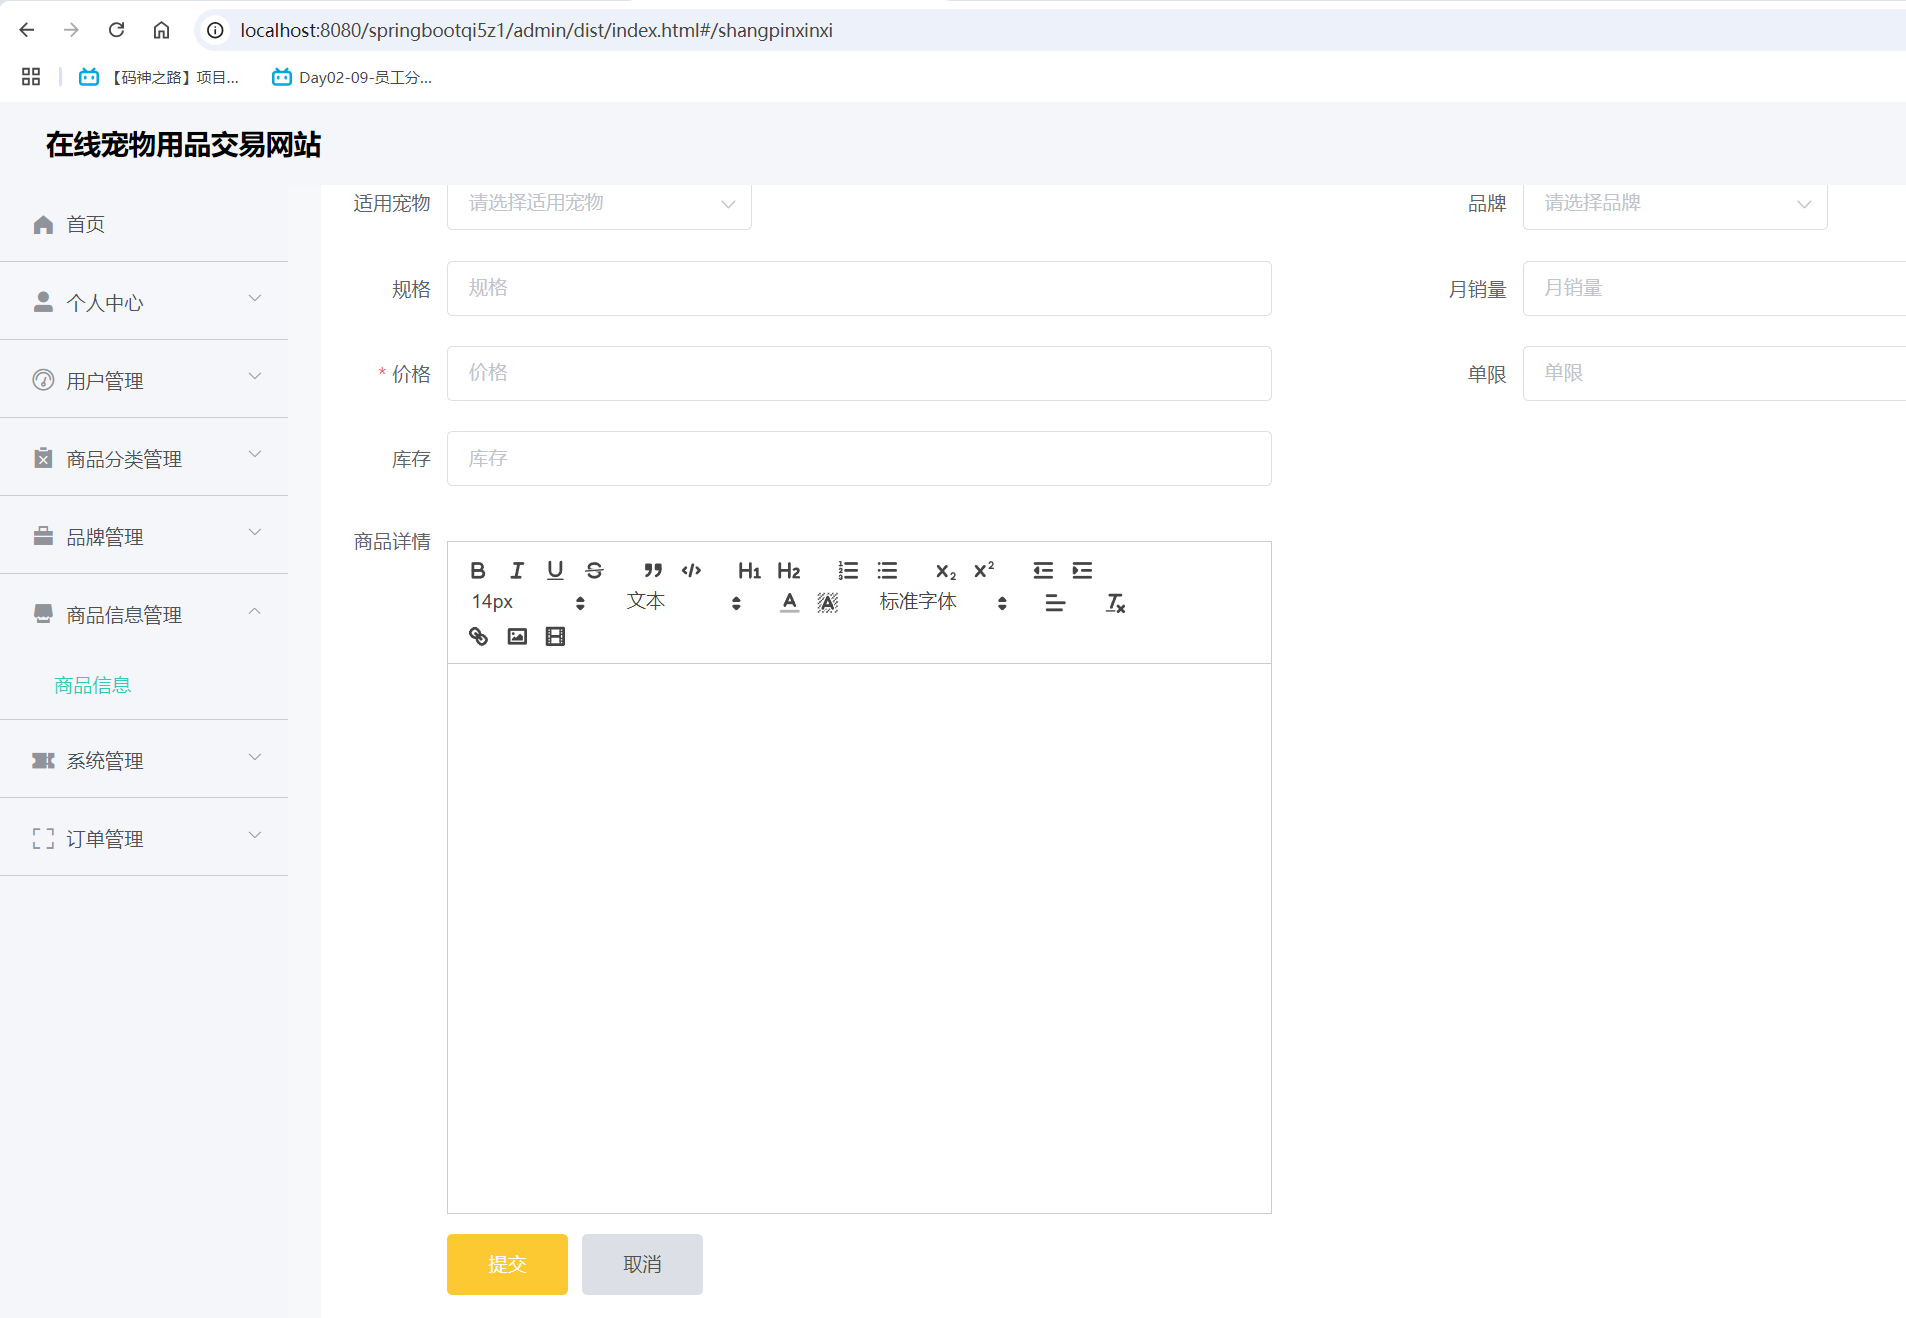
Task: Select the 商品信息 submenu item
Action: 93,685
